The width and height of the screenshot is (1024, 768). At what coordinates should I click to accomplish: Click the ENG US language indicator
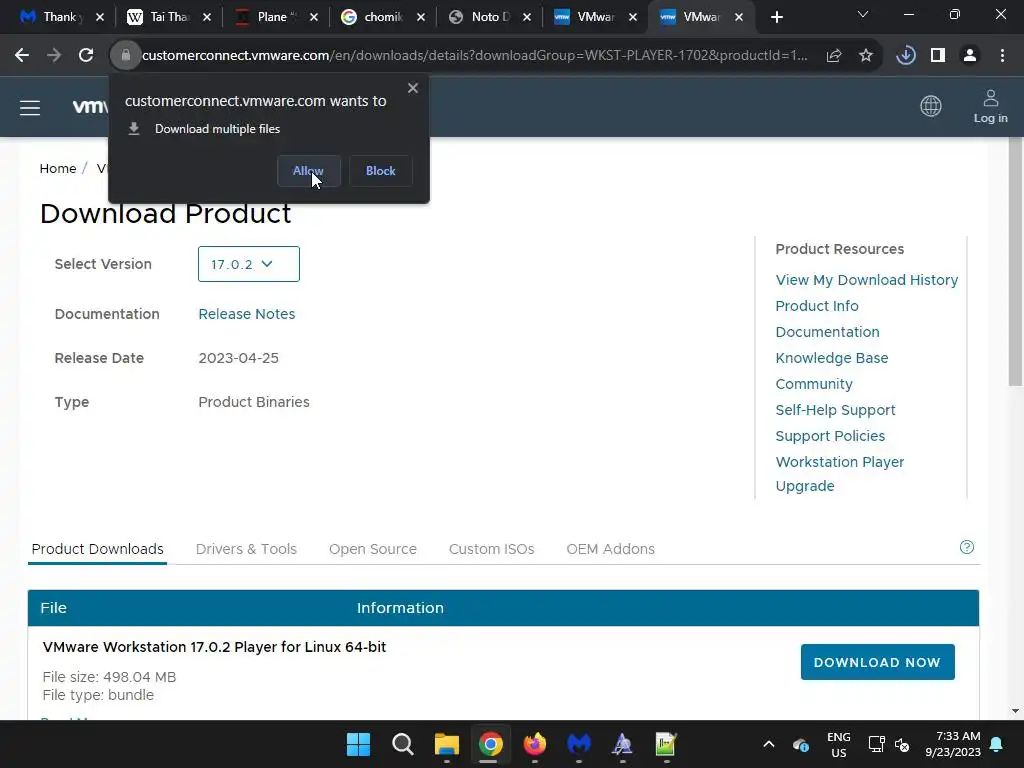pos(839,744)
